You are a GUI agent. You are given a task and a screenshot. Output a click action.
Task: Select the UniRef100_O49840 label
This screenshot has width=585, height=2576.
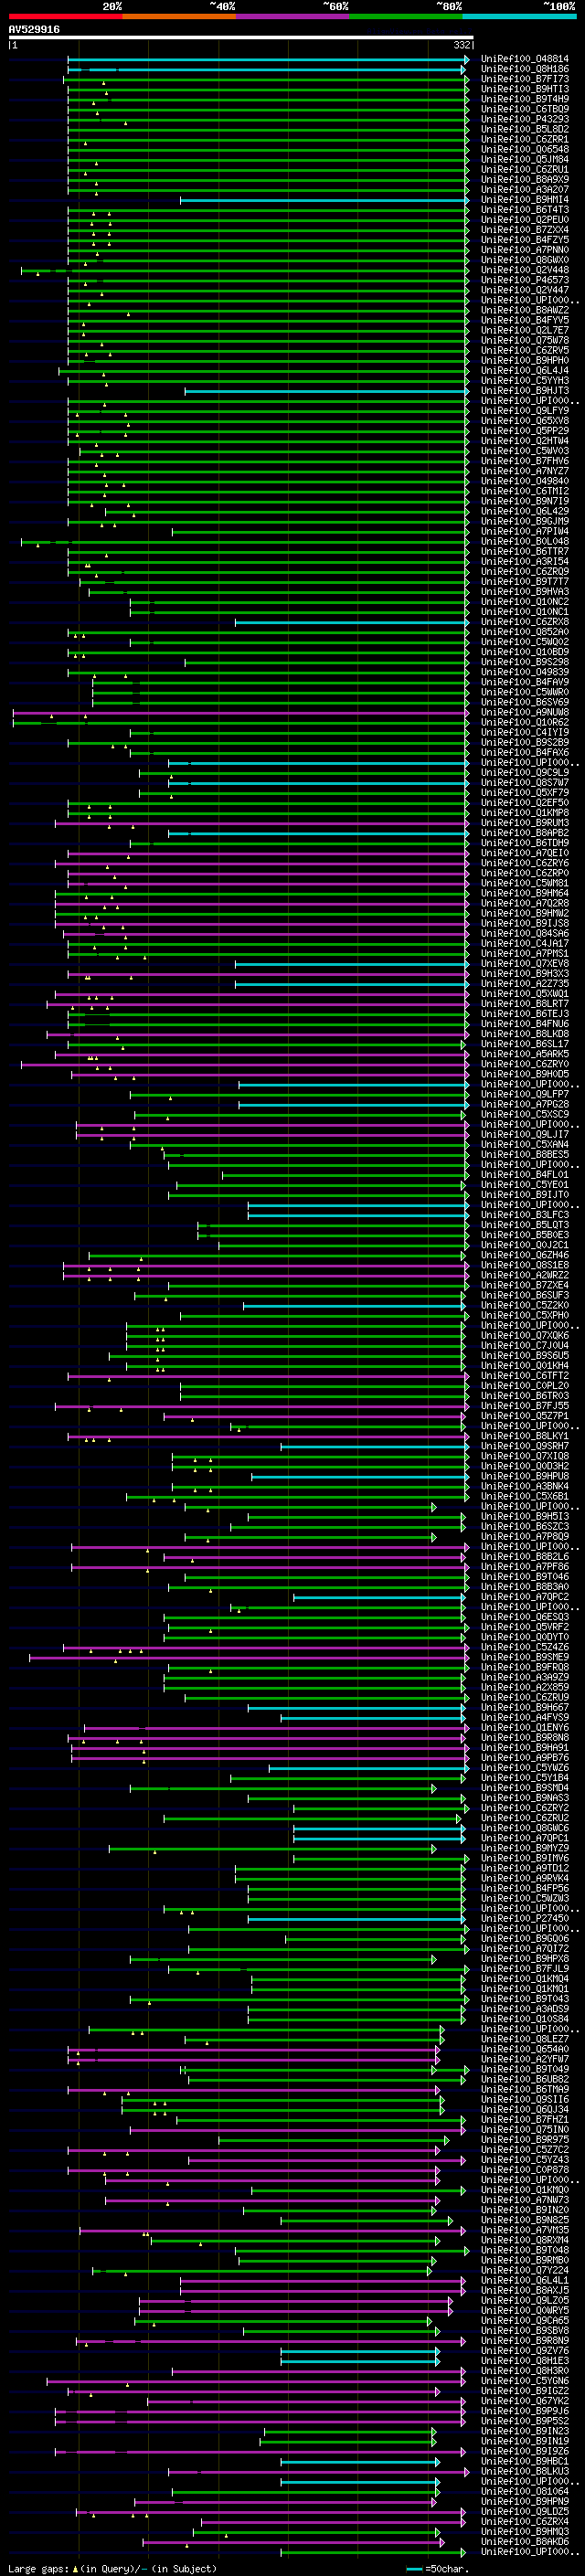point(524,481)
